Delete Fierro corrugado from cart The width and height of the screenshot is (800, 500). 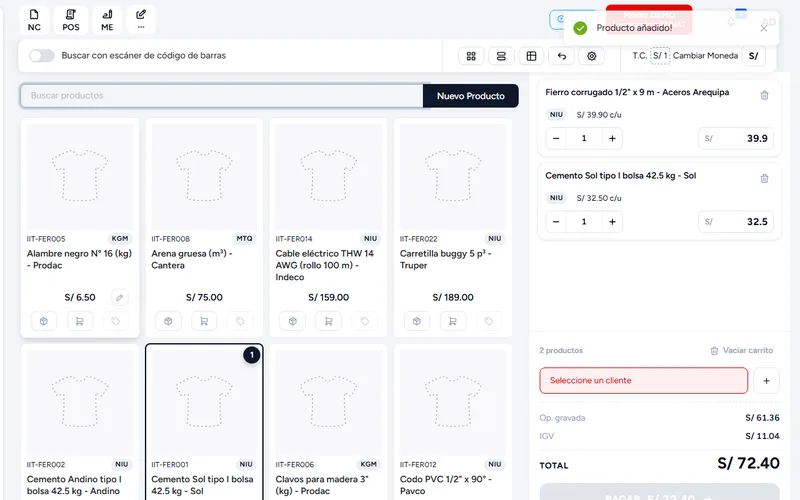764,95
